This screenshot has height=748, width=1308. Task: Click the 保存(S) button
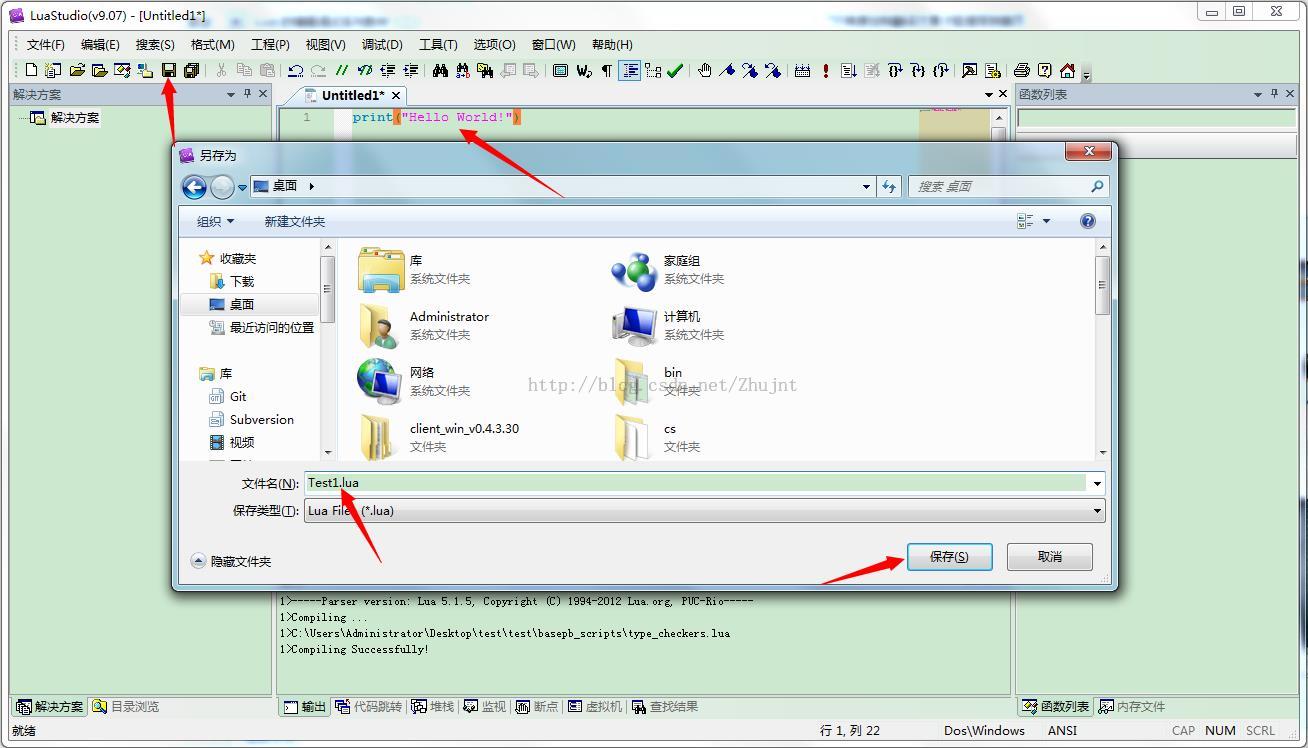949,557
